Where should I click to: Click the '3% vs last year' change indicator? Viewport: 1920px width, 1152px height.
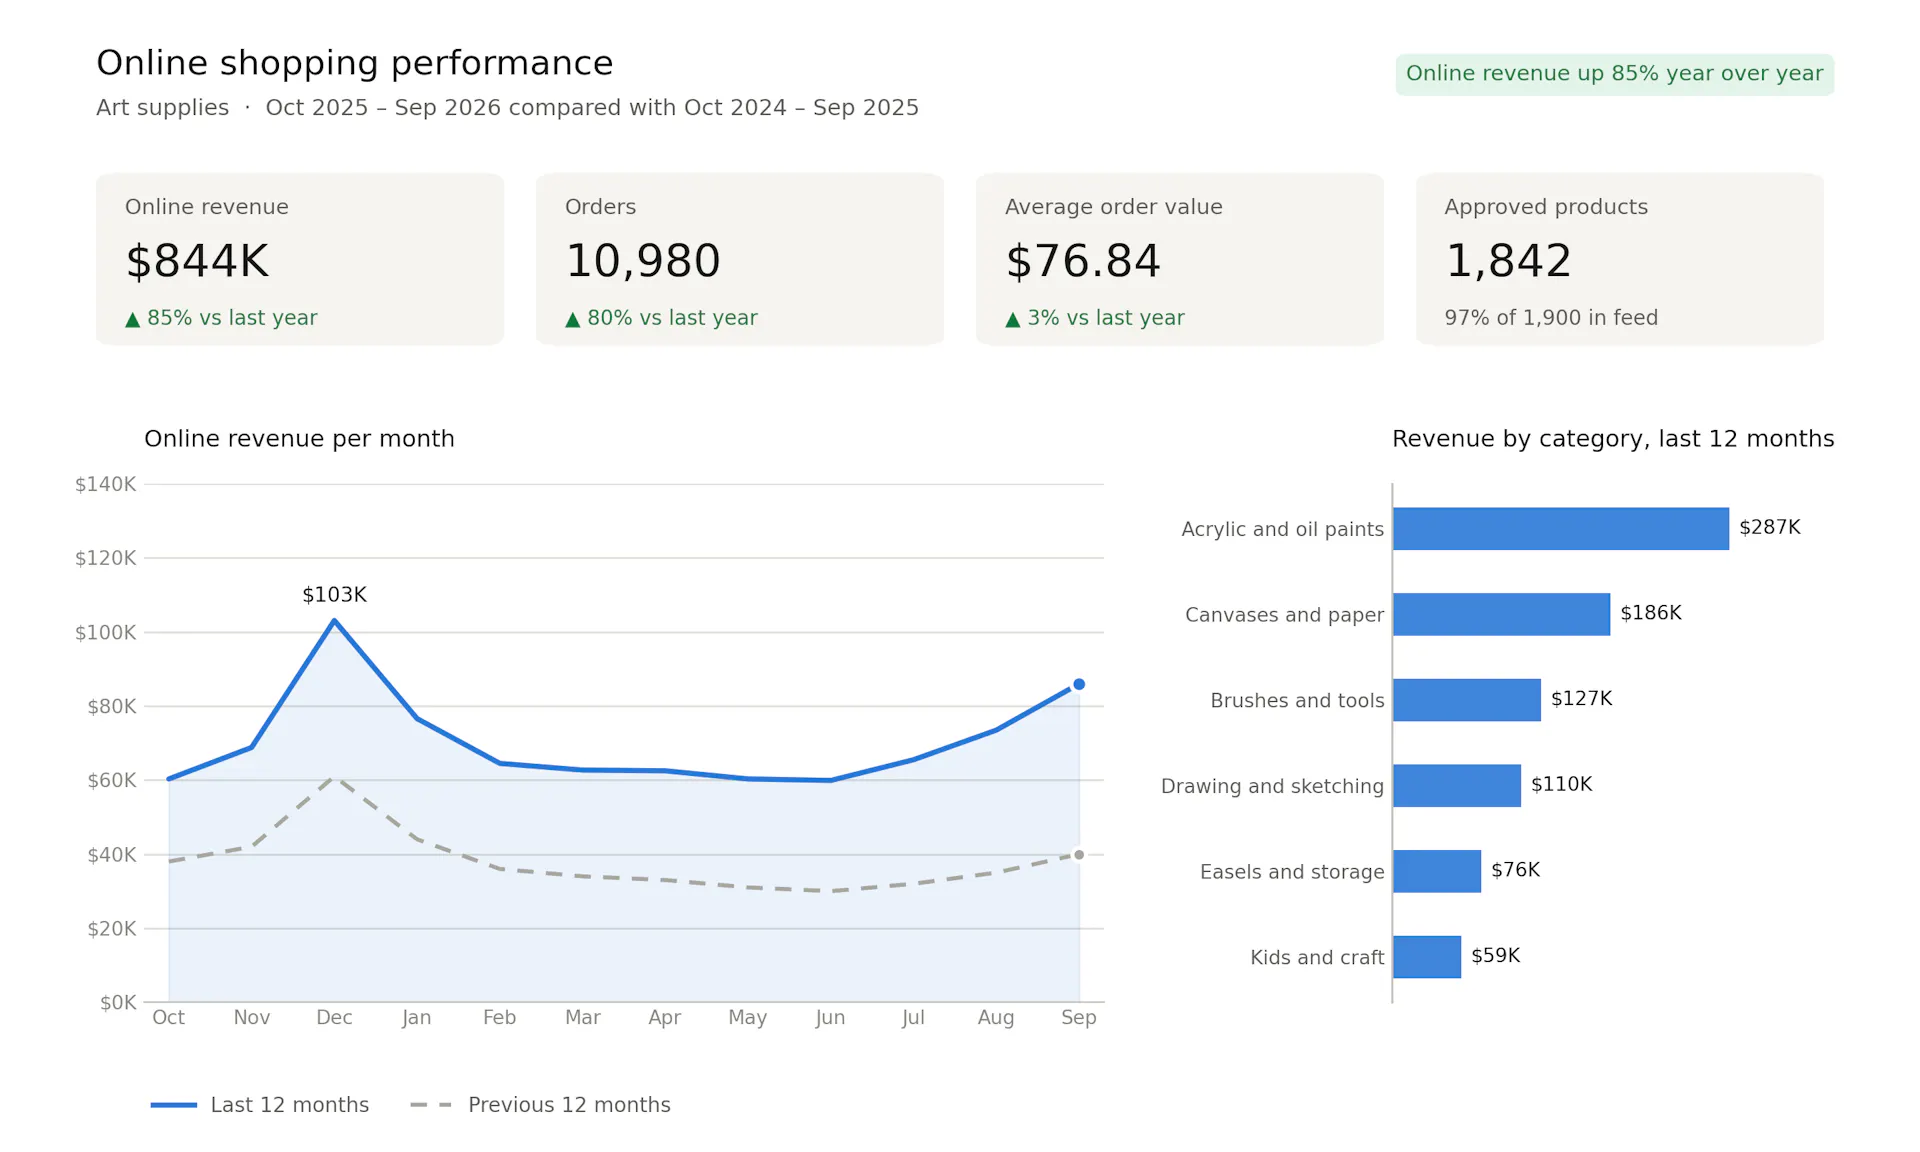(1095, 318)
